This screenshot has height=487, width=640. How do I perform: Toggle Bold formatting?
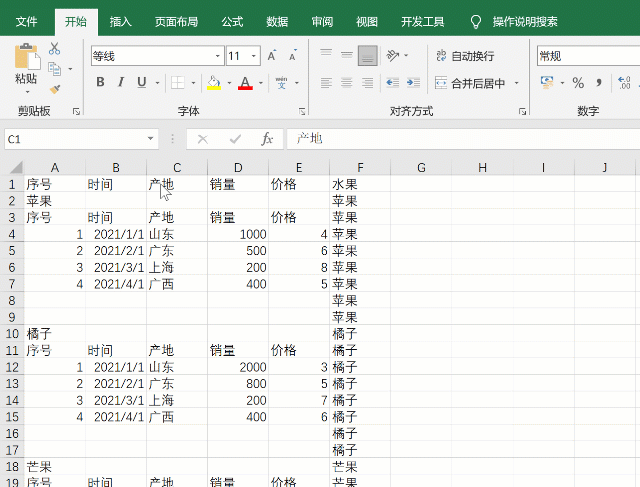100,82
